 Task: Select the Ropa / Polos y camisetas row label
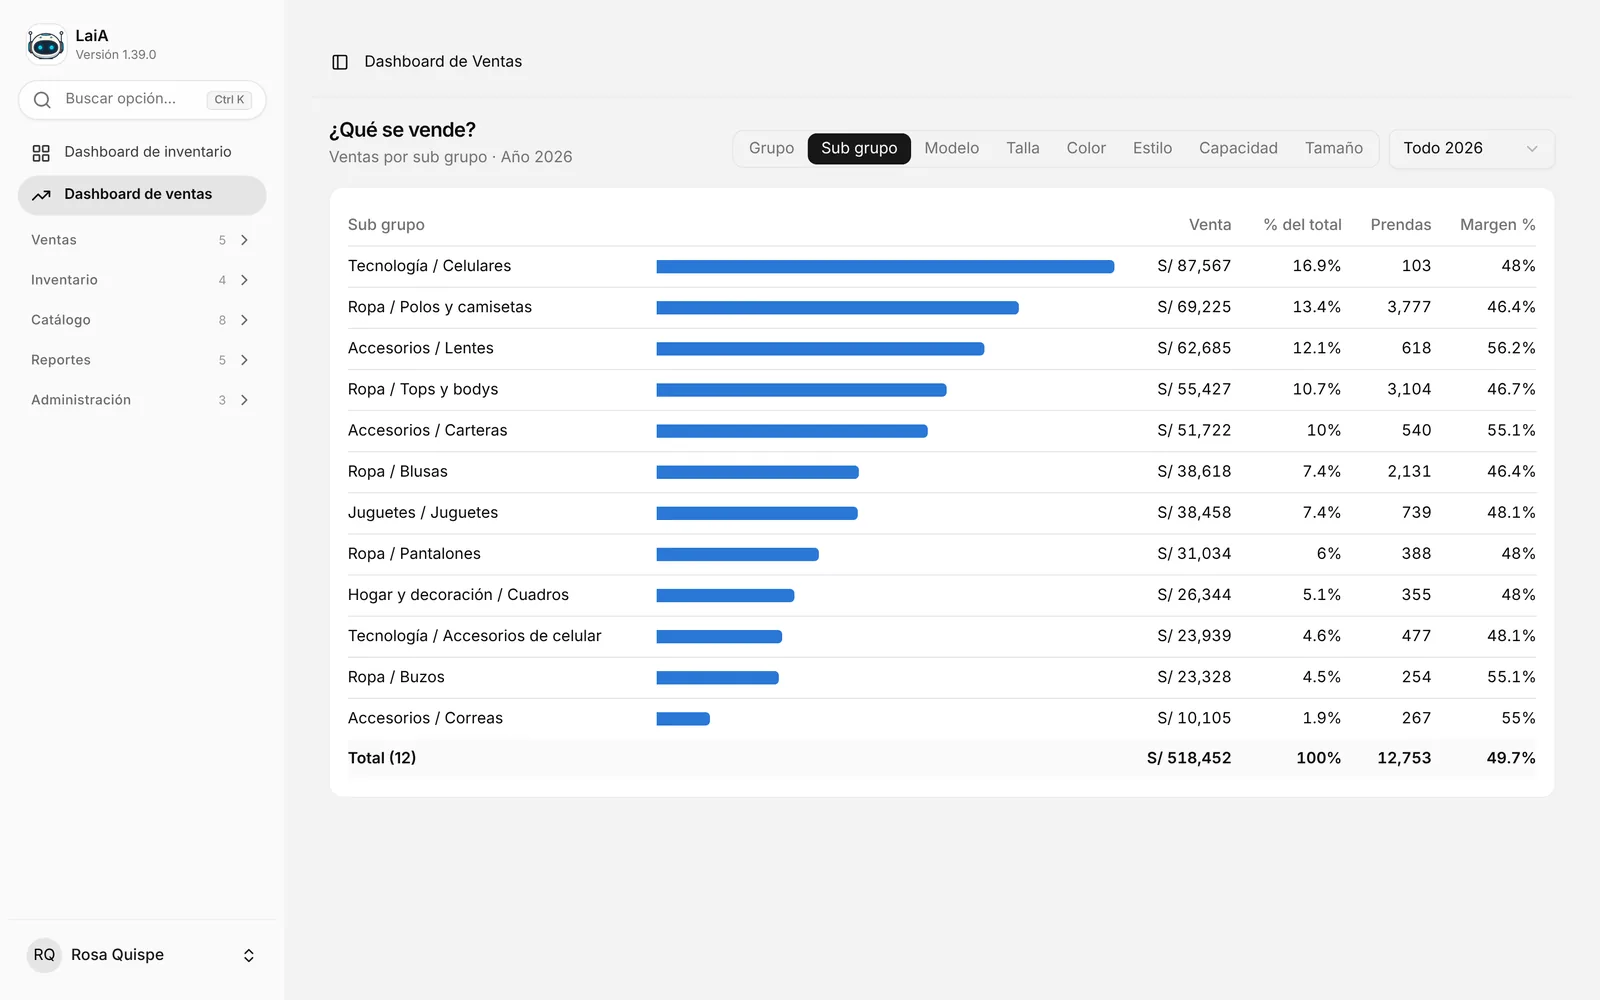coord(440,307)
